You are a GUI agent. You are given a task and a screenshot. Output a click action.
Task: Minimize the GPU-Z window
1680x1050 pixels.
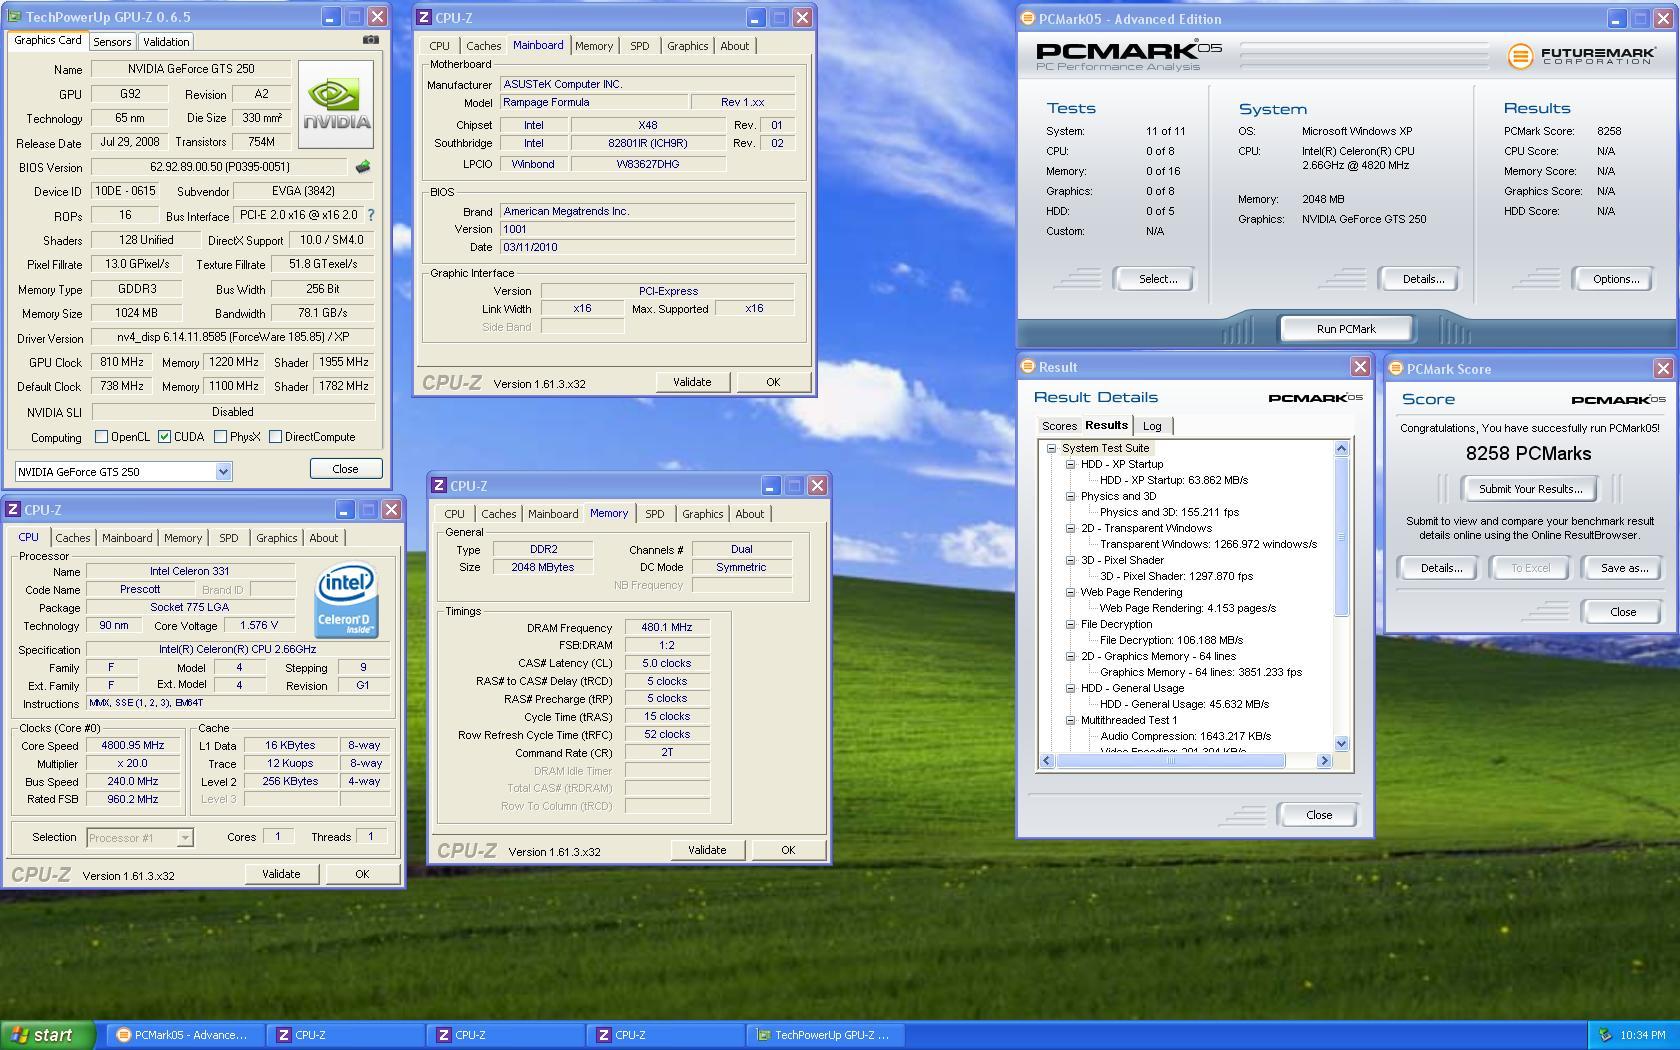coord(332,17)
